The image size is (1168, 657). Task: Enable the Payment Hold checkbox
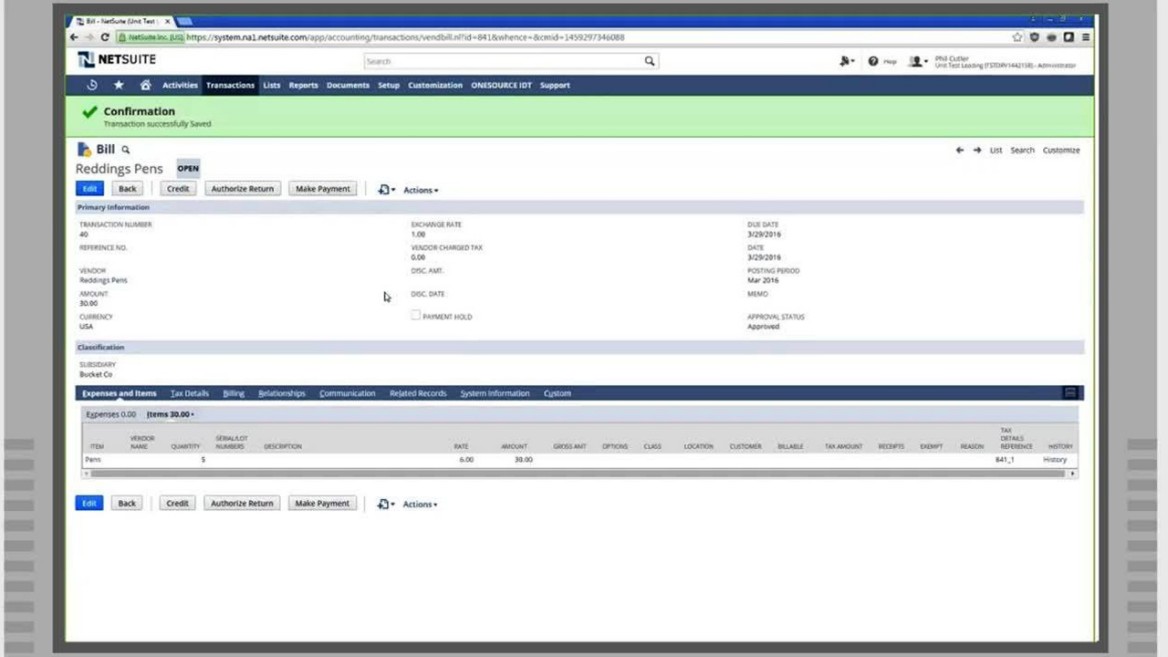click(x=416, y=315)
